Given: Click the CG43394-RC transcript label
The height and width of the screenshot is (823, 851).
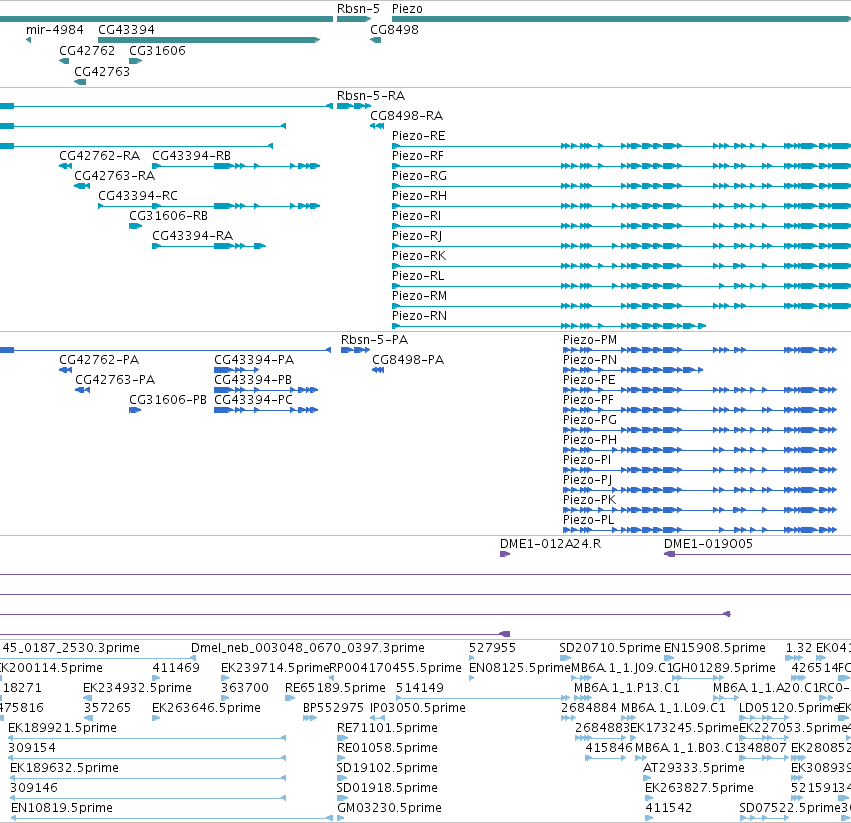Looking at the screenshot, I should pos(138,195).
